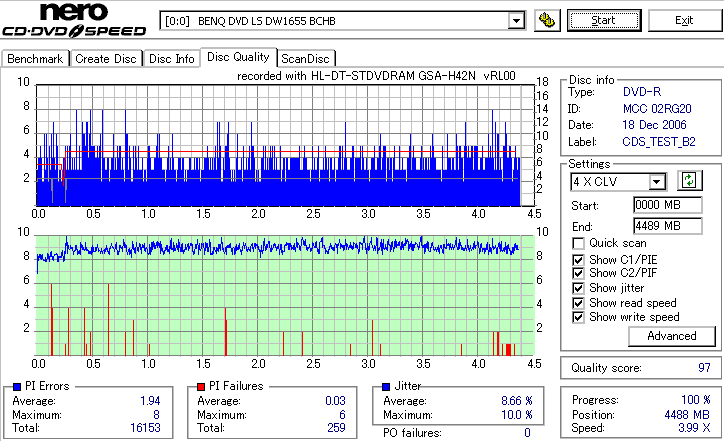Image resolution: width=724 pixels, height=441 pixels.
Task: Click the recorded with HL-DT-ST text
Action: 376,76
